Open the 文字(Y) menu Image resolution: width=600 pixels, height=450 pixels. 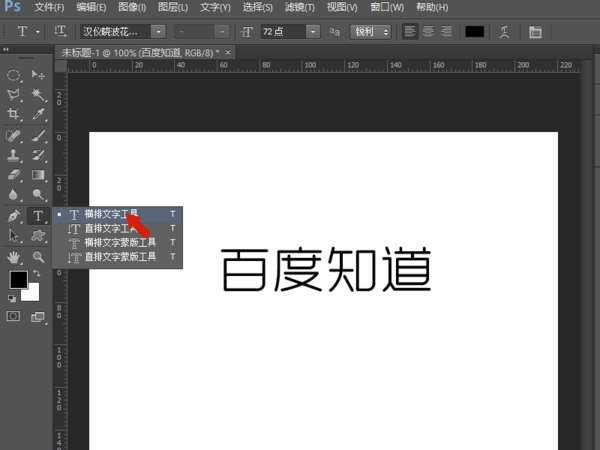(215, 7)
